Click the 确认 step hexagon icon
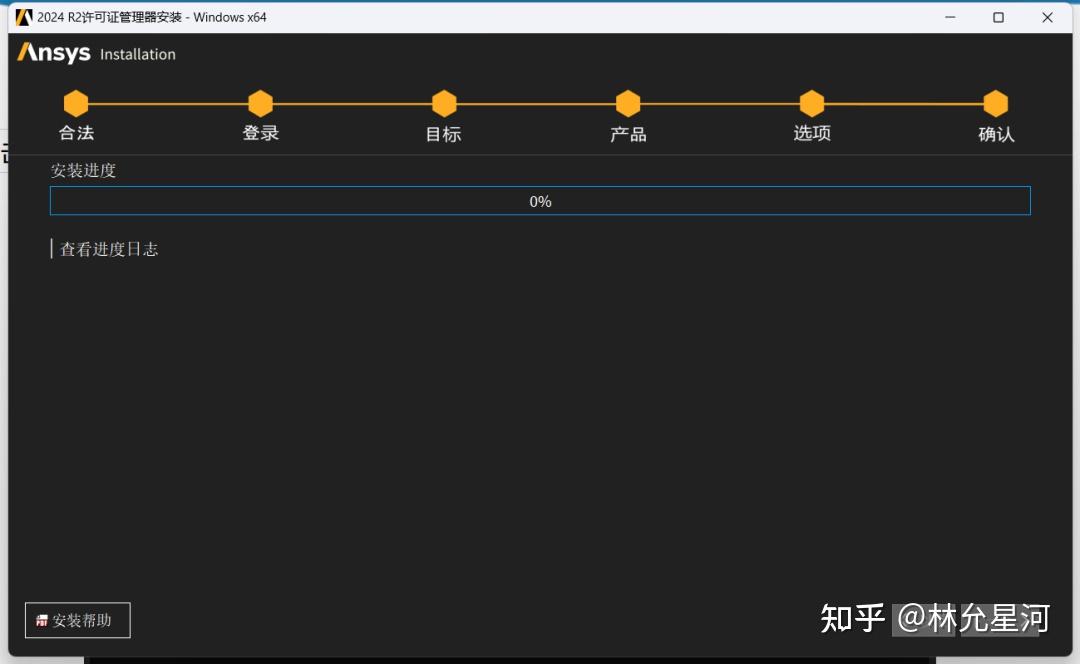The image size is (1080, 664). 995,103
